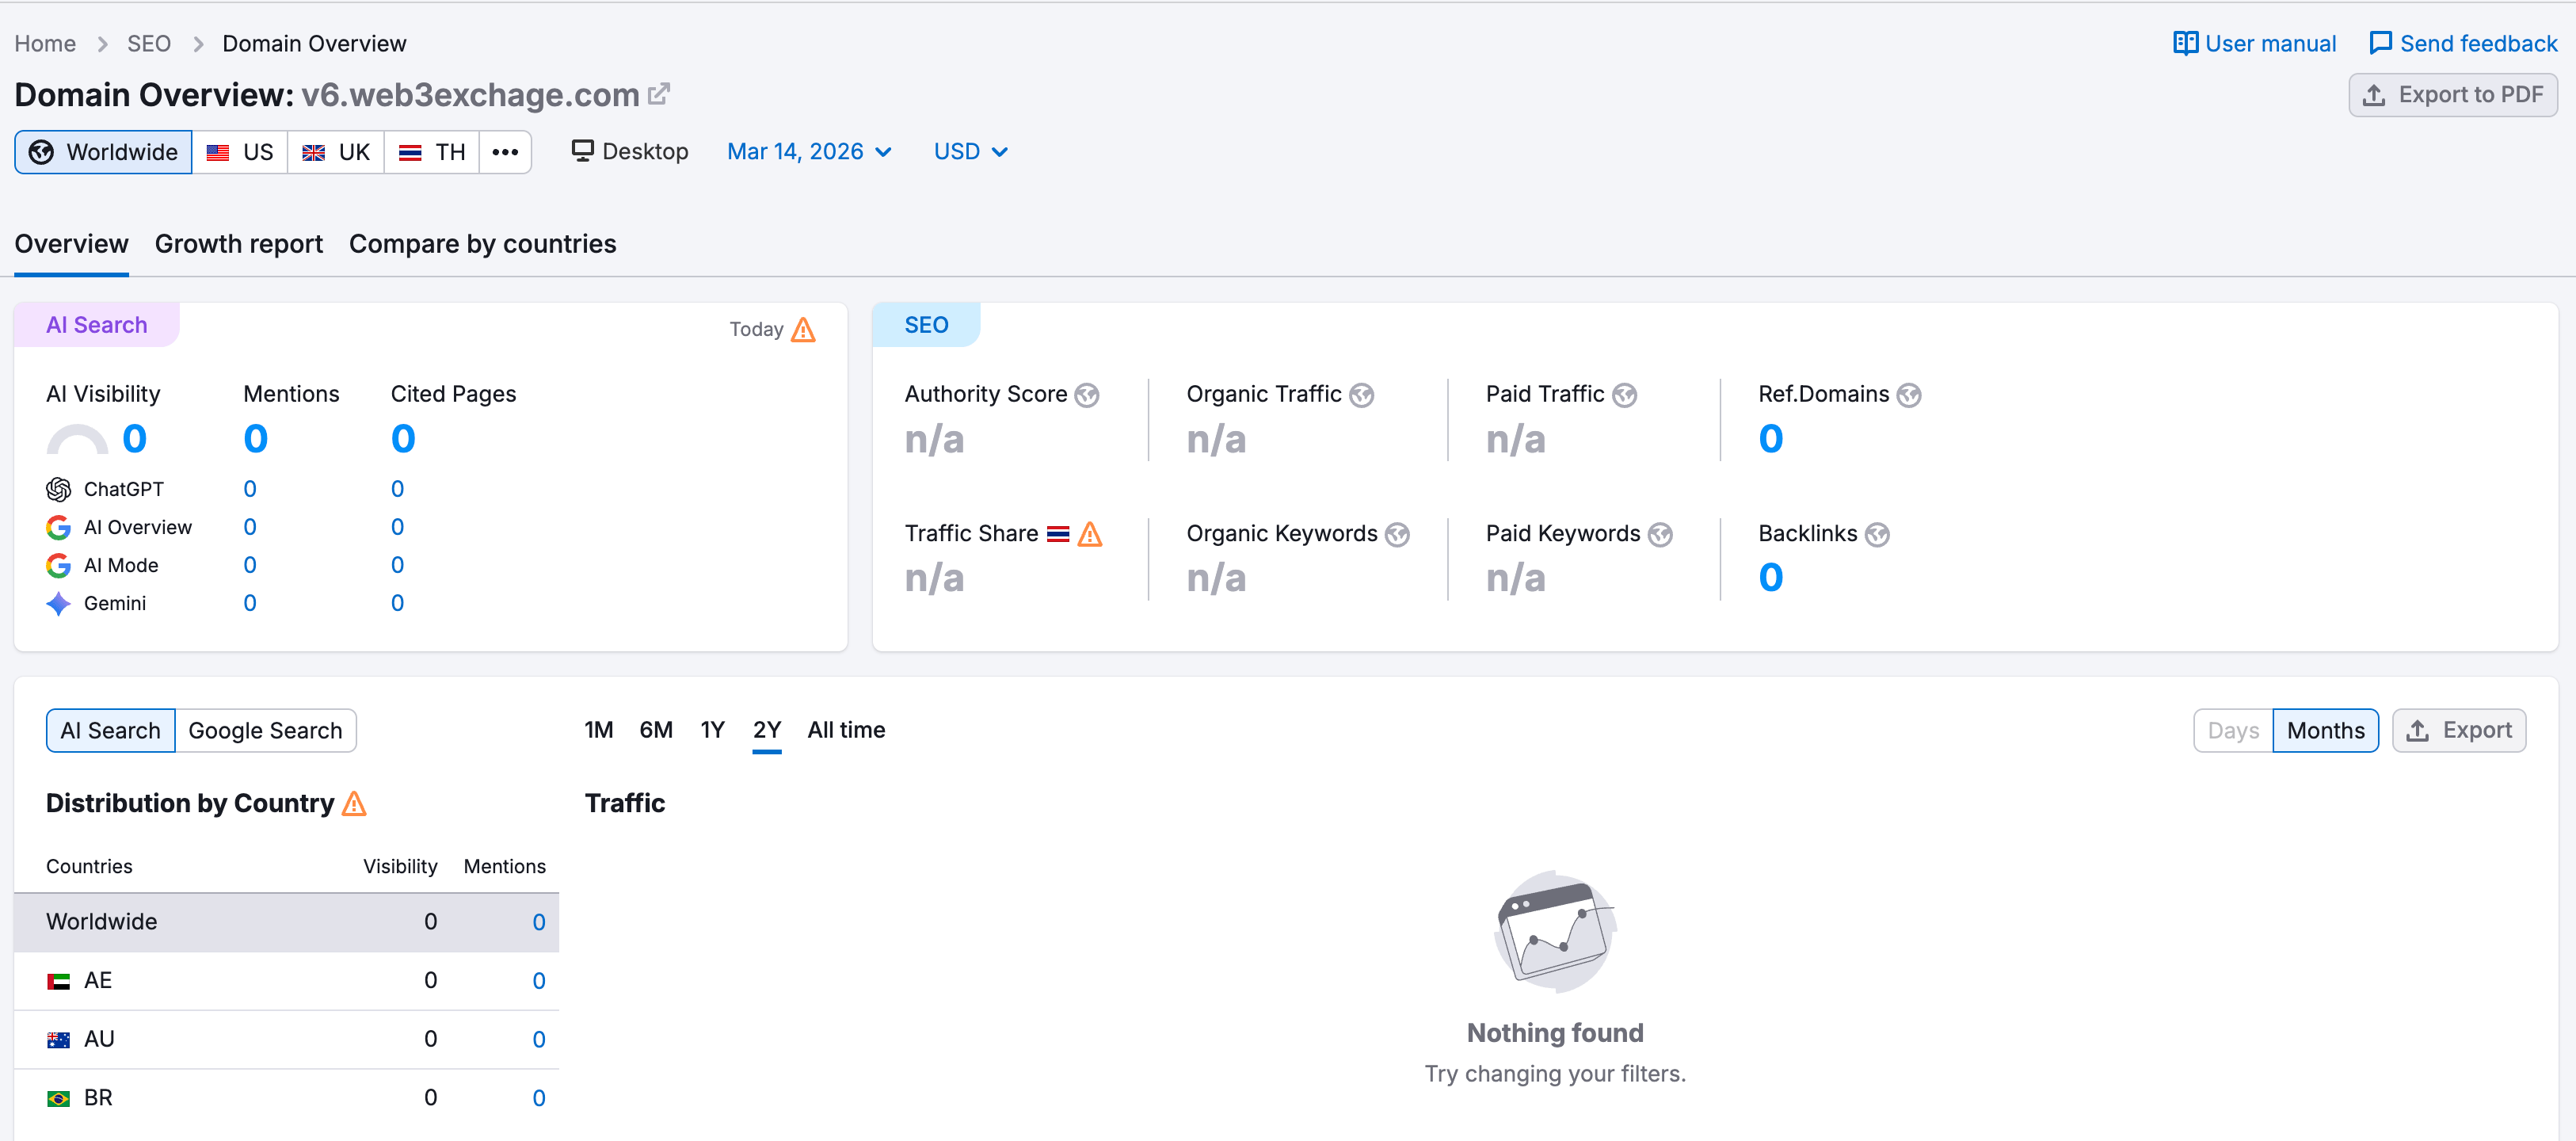This screenshot has height=1141, width=2576.
Task: Click the AI Overview mentions value 0
Action: click(x=250, y=527)
